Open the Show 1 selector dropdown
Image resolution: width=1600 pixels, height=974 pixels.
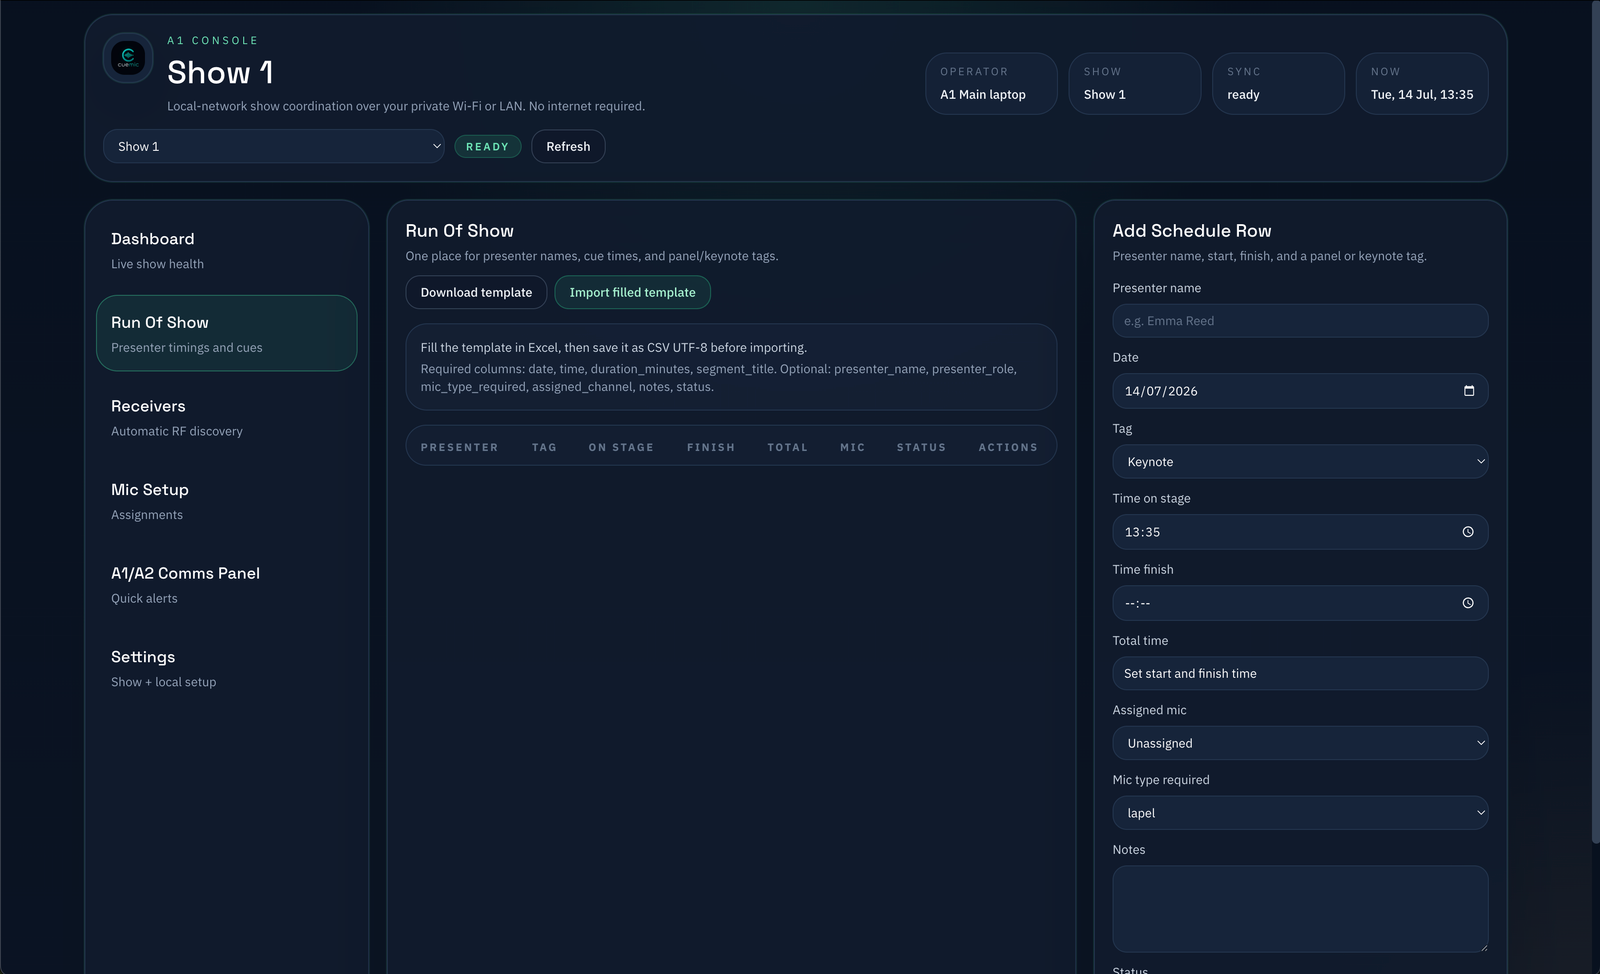[x=274, y=146]
